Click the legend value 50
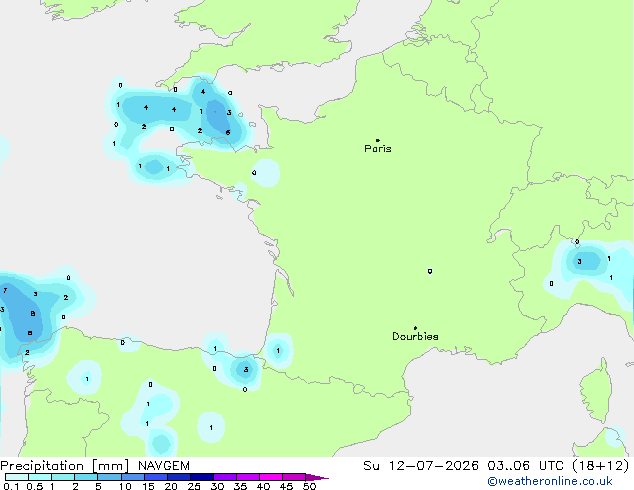Image resolution: width=634 pixels, height=490 pixels. [x=309, y=486]
